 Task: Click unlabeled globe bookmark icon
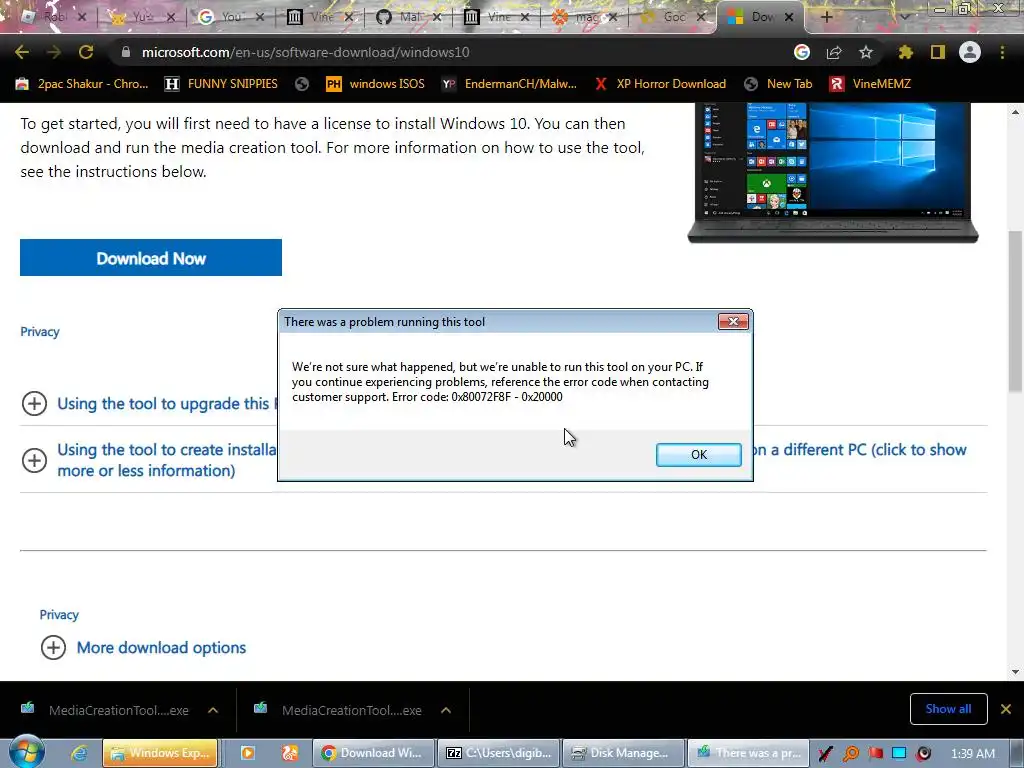pyautogui.click(x=302, y=84)
